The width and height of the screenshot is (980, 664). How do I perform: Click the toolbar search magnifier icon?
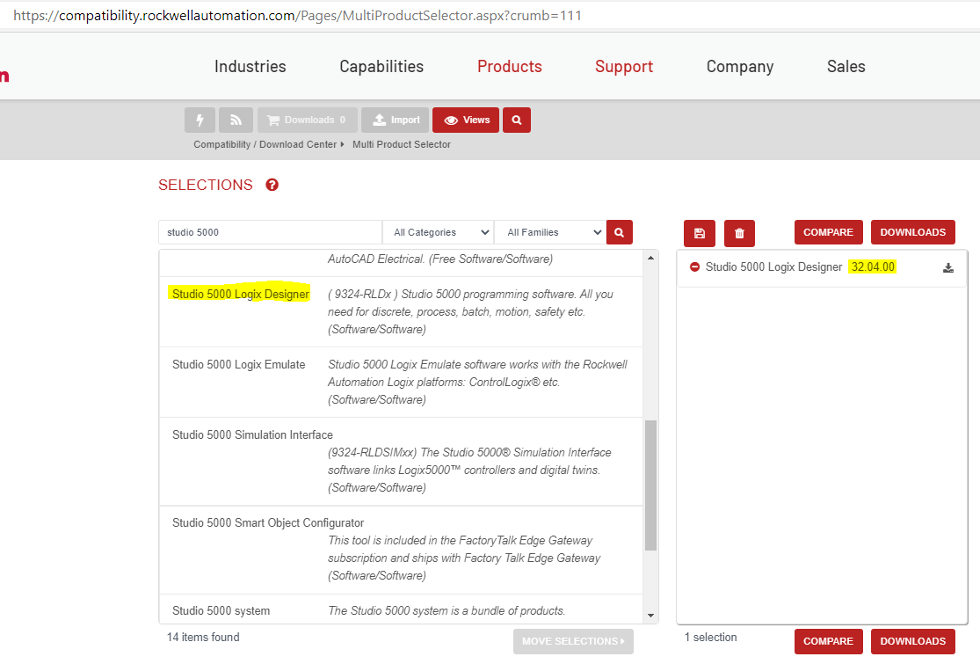pos(517,120)
